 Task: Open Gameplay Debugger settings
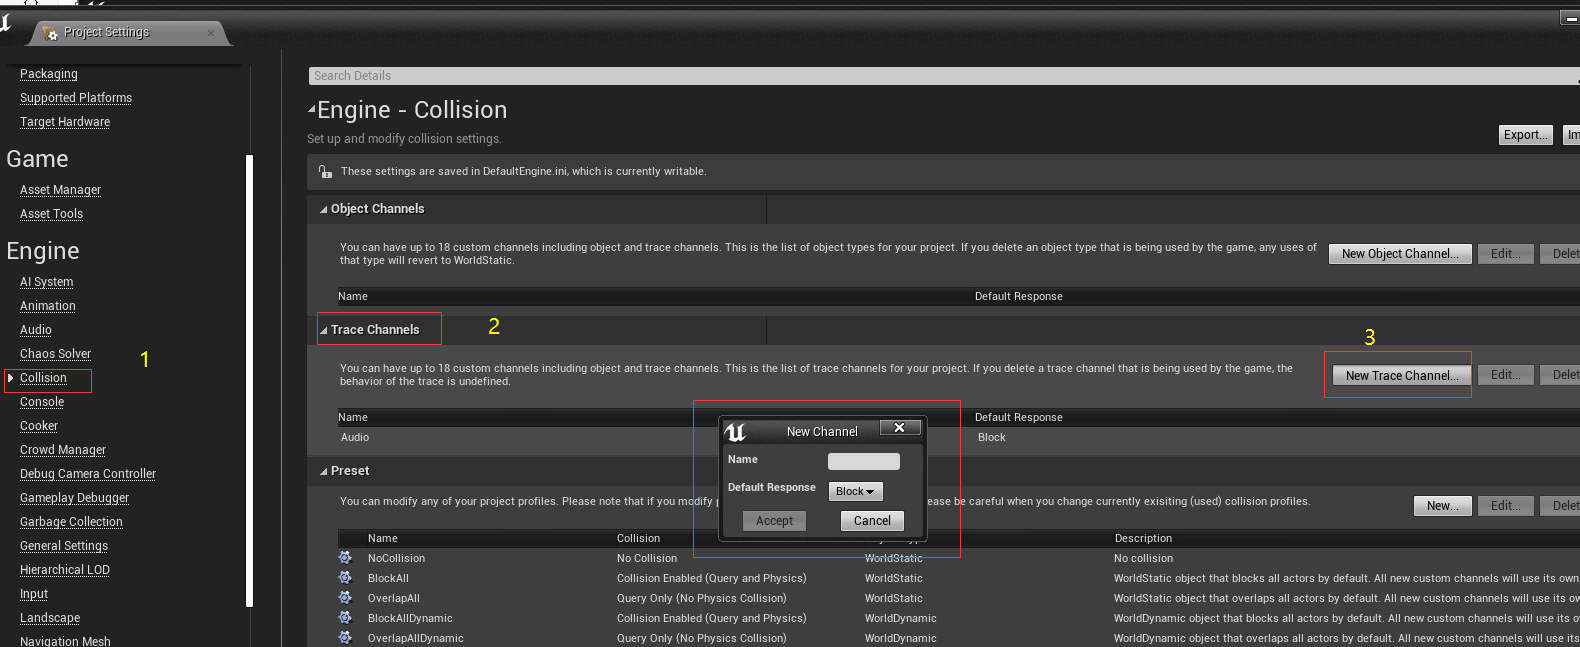click(75, 498)
